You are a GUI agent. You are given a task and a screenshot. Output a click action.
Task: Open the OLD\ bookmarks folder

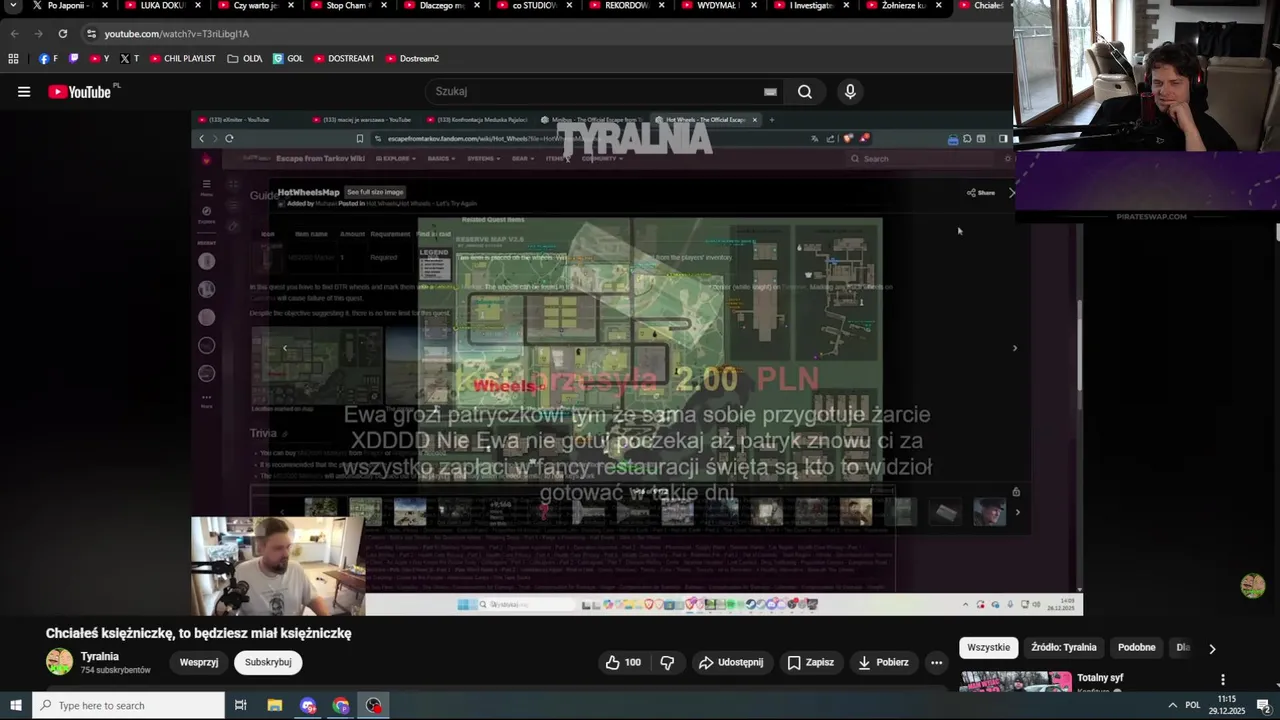click(245, 59)
